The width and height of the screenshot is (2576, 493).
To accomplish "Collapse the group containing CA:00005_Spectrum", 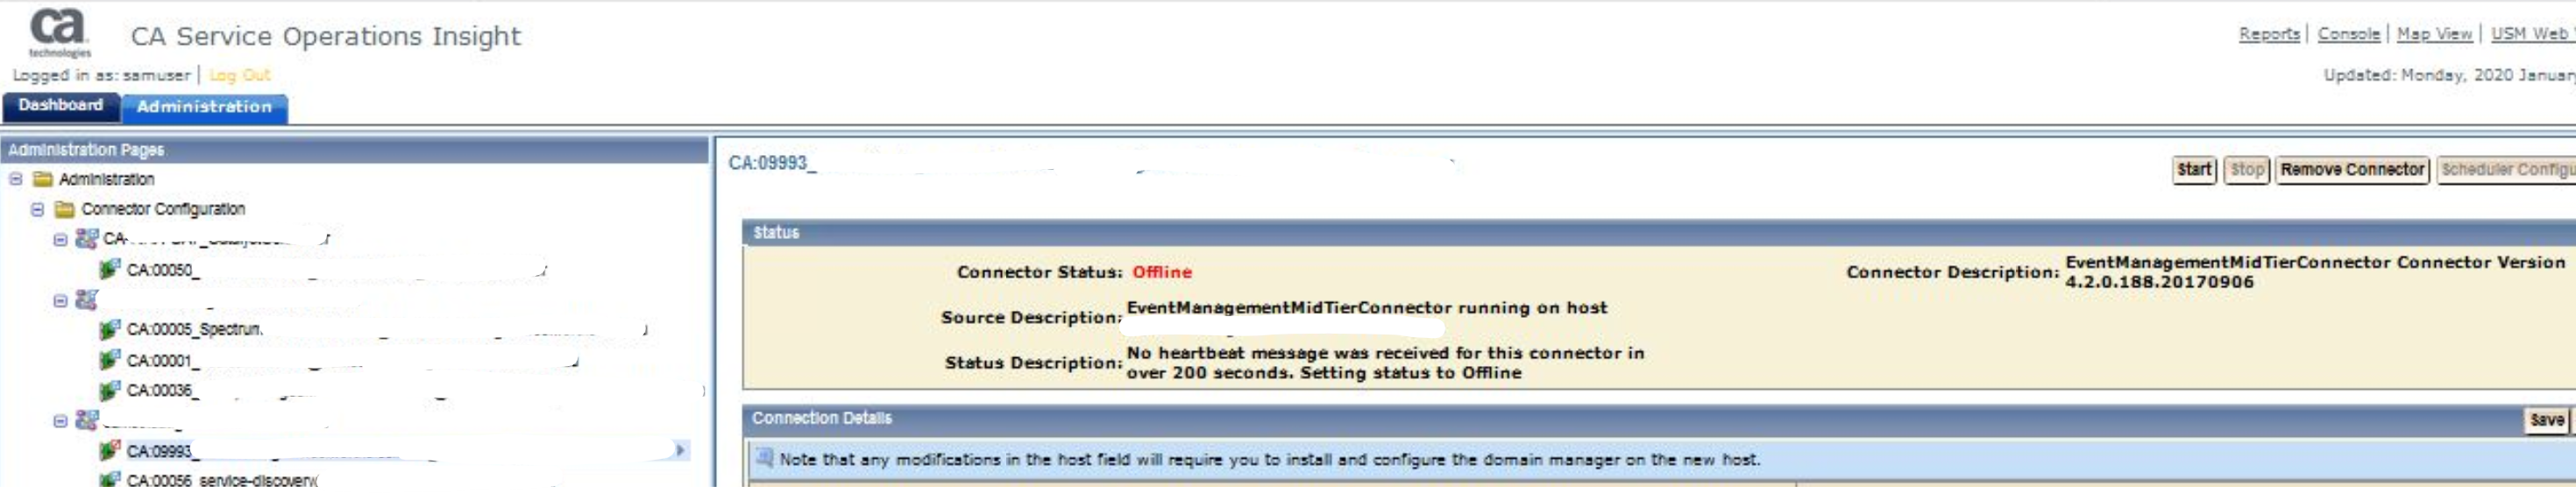I will click(x=60, y=303).
